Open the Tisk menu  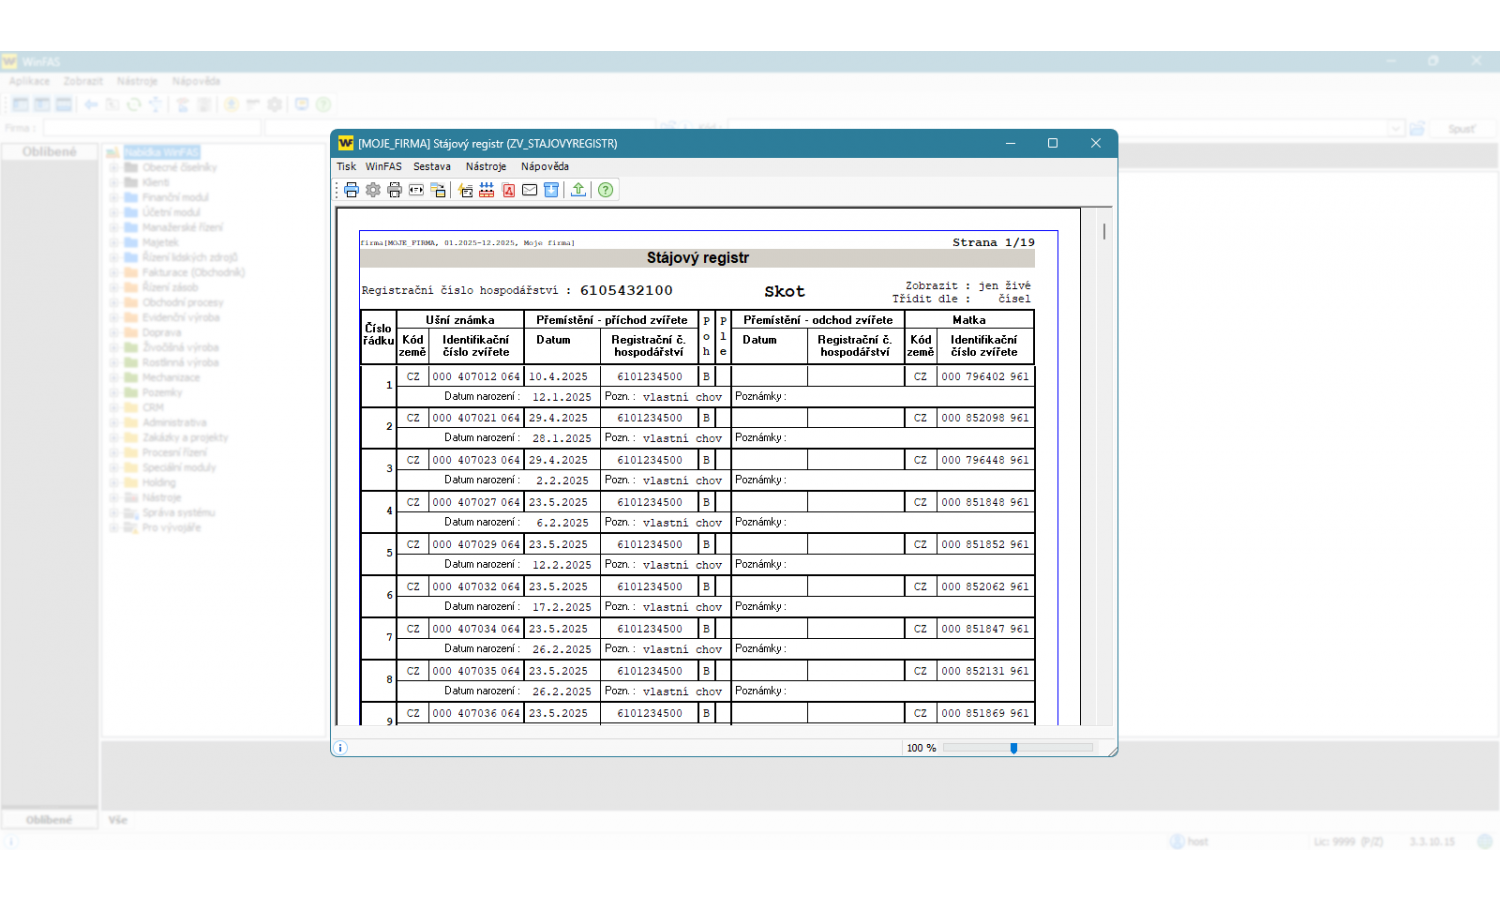click(346, 167)
